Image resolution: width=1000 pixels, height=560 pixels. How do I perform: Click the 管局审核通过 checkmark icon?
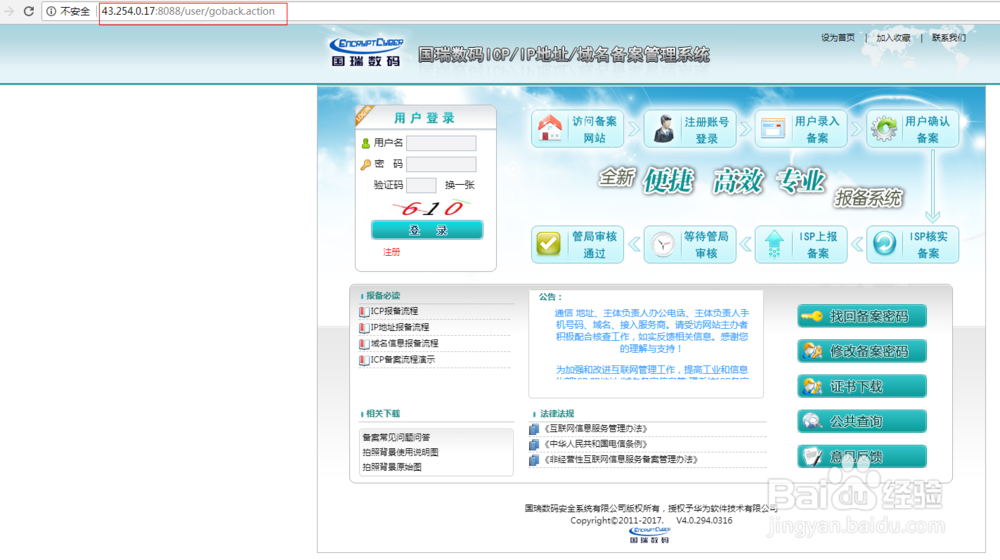(x=548, y=244)
